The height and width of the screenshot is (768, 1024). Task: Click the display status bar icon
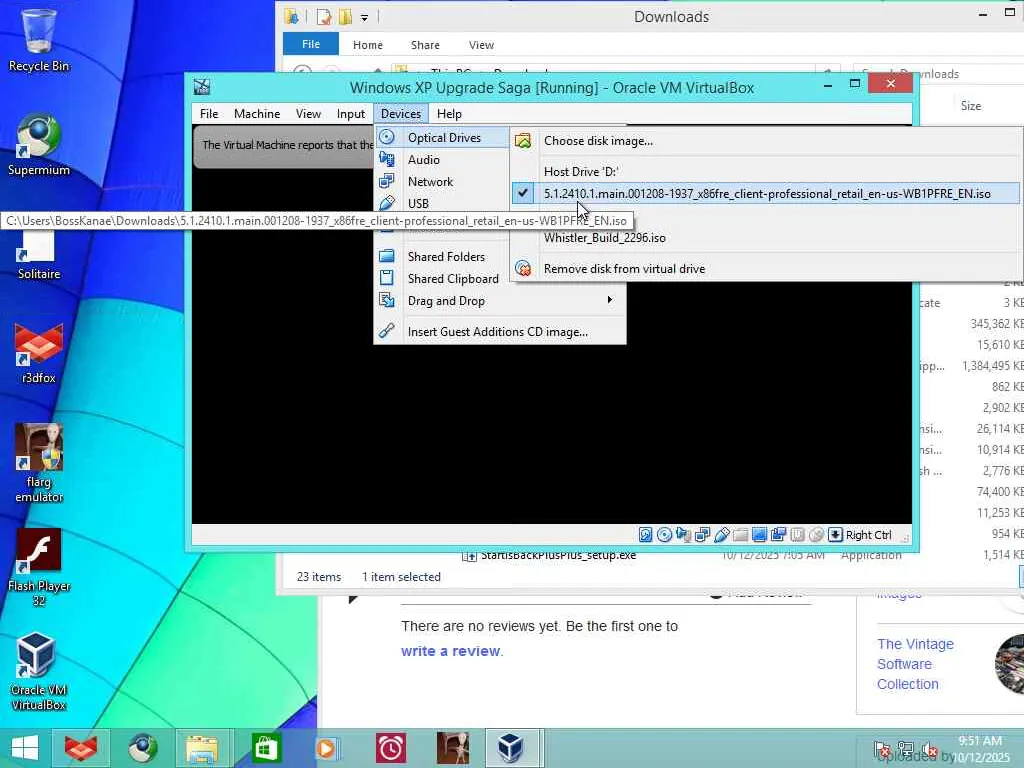coord(760,535)
